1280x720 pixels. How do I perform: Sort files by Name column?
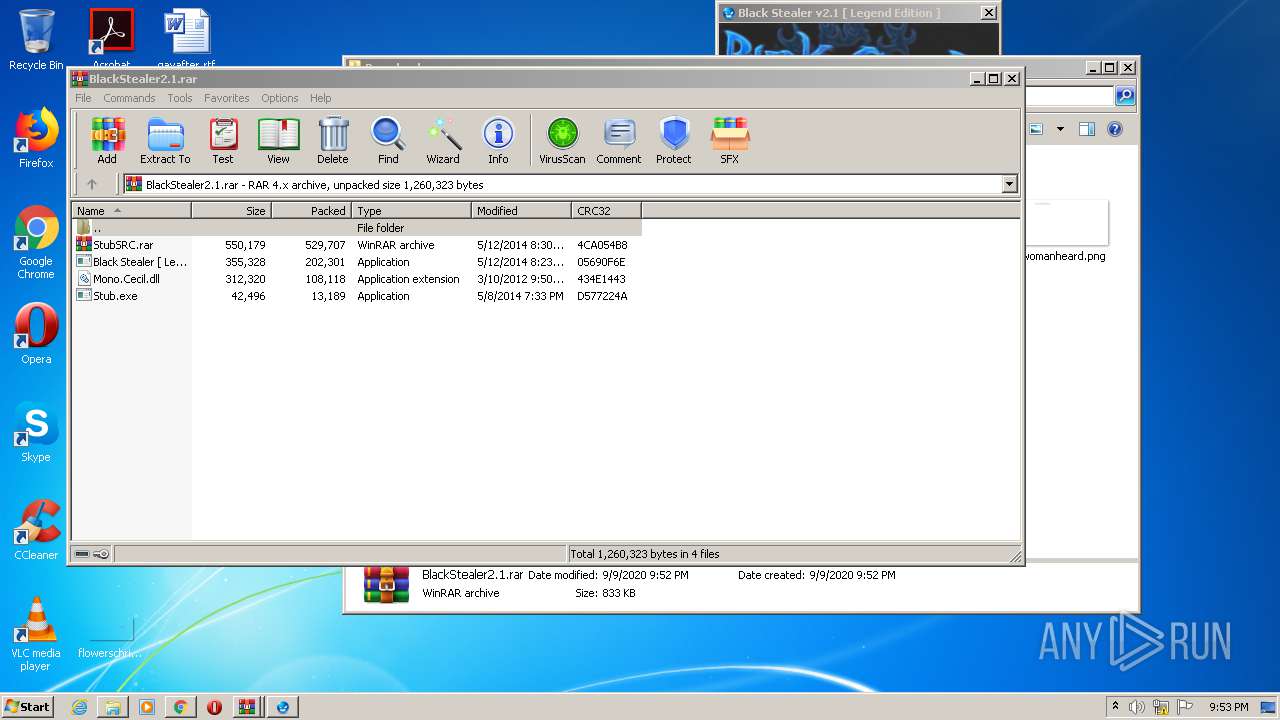[x=131, y=211]
